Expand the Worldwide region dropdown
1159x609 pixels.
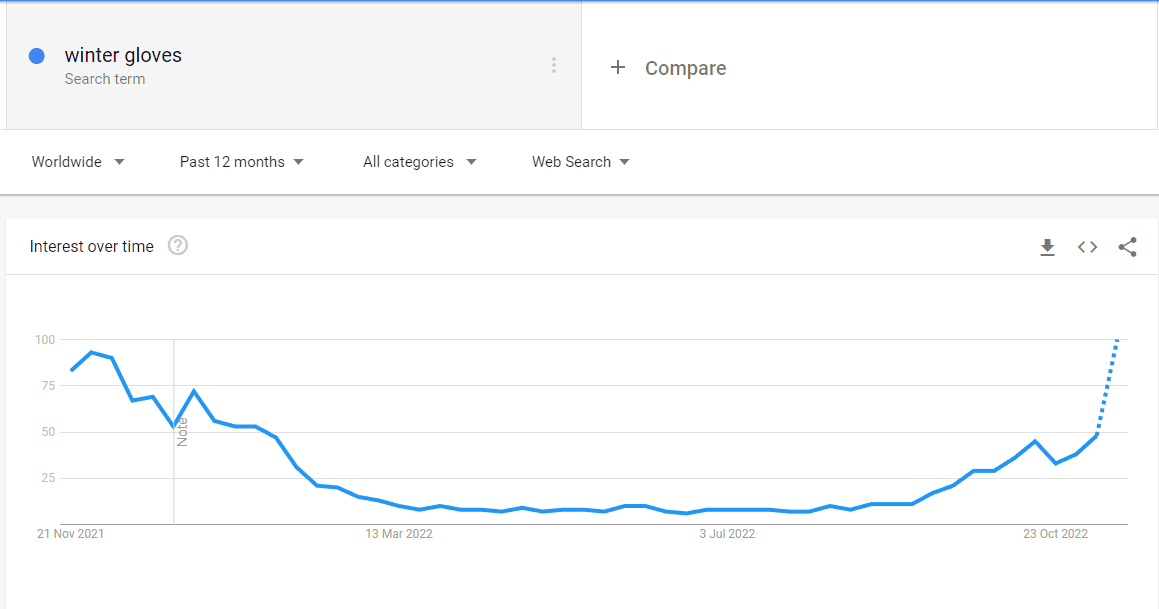pyautogui.click(x=78, y=162)
